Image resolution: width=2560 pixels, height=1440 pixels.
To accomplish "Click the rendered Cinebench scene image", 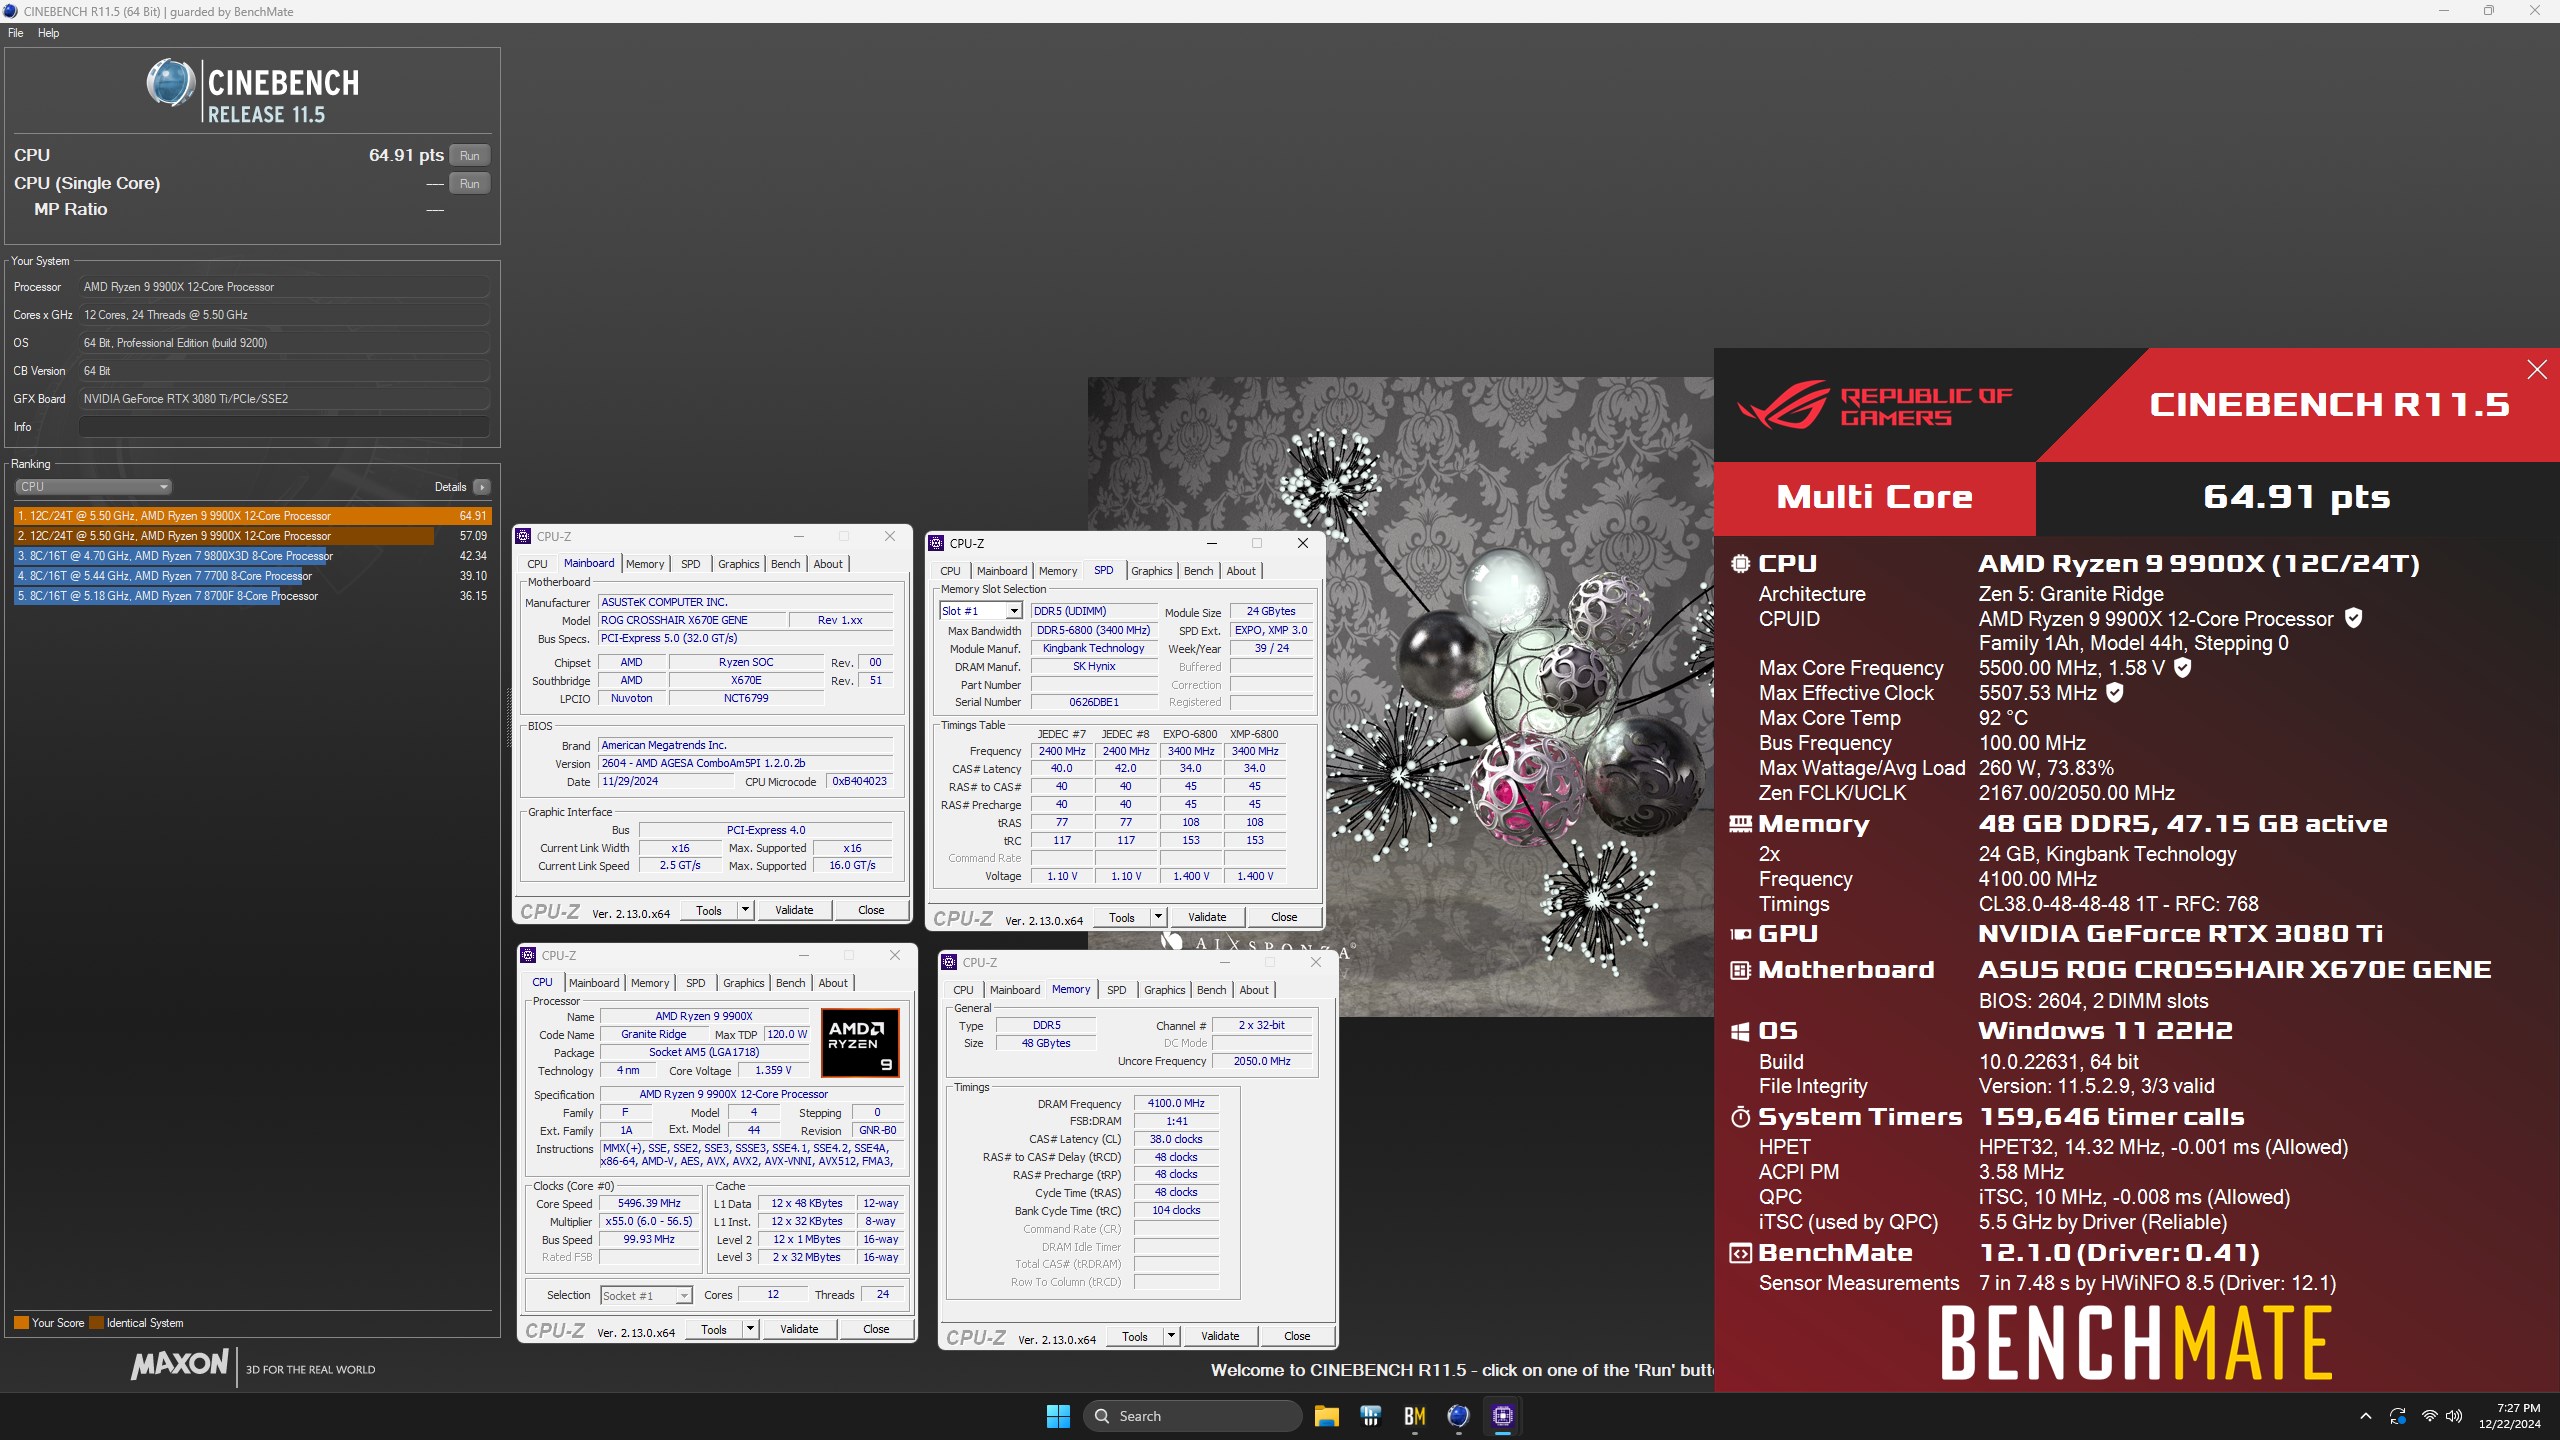I will [1400, 696].
